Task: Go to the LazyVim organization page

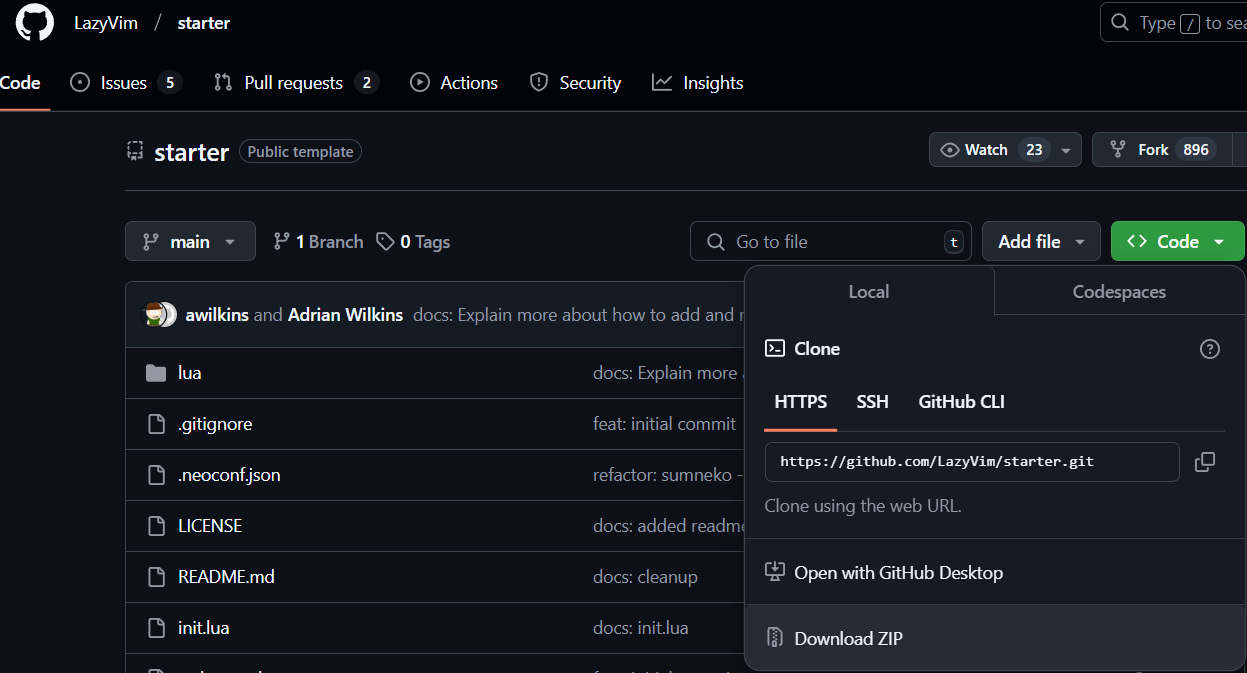Action: click(x=106, y=23)
